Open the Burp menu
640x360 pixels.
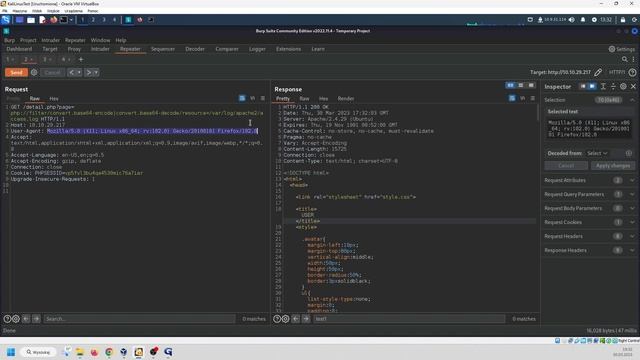tap(9, 40)
